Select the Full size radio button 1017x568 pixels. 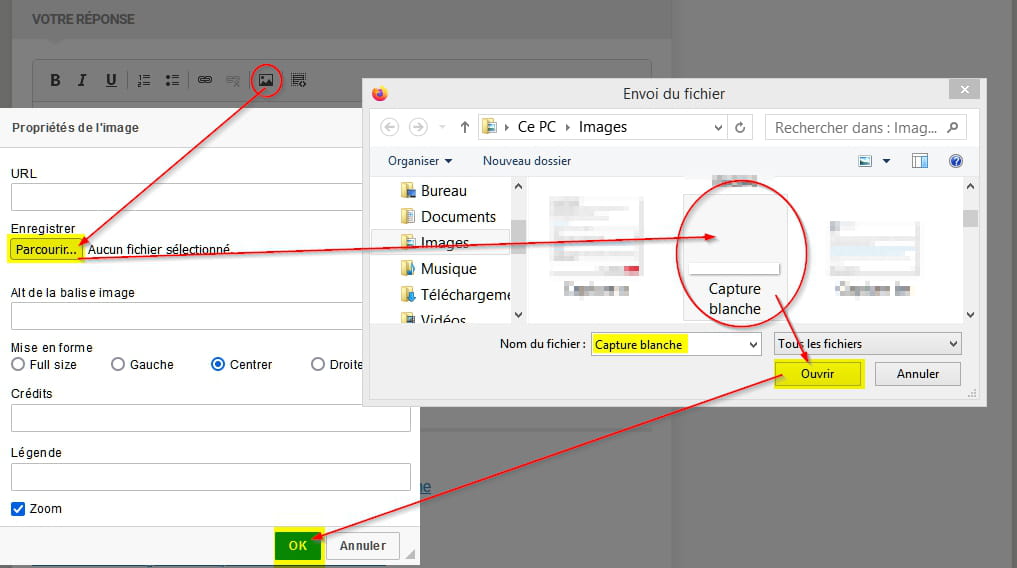coord(18,365)
